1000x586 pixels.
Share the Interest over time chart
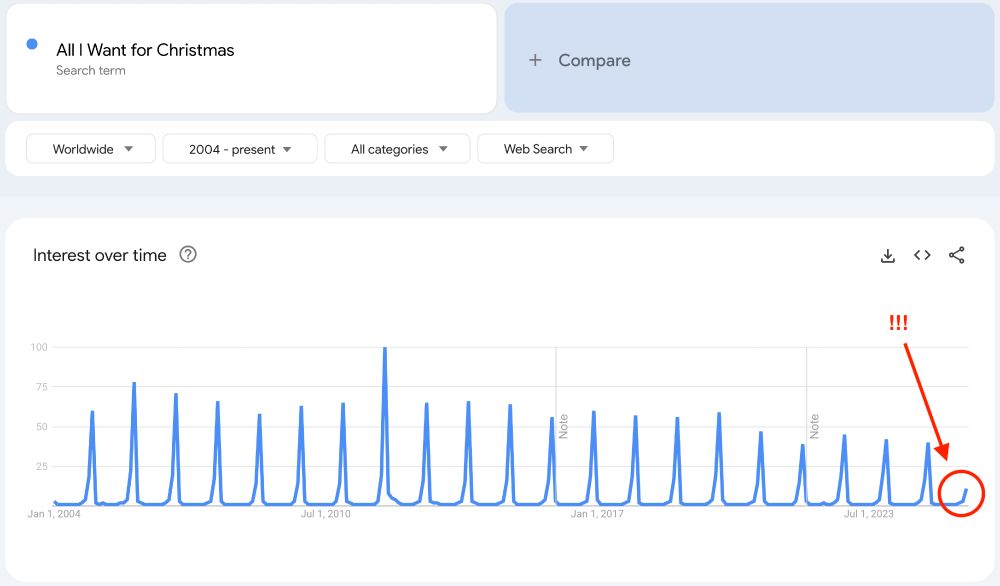coord(956,255)
